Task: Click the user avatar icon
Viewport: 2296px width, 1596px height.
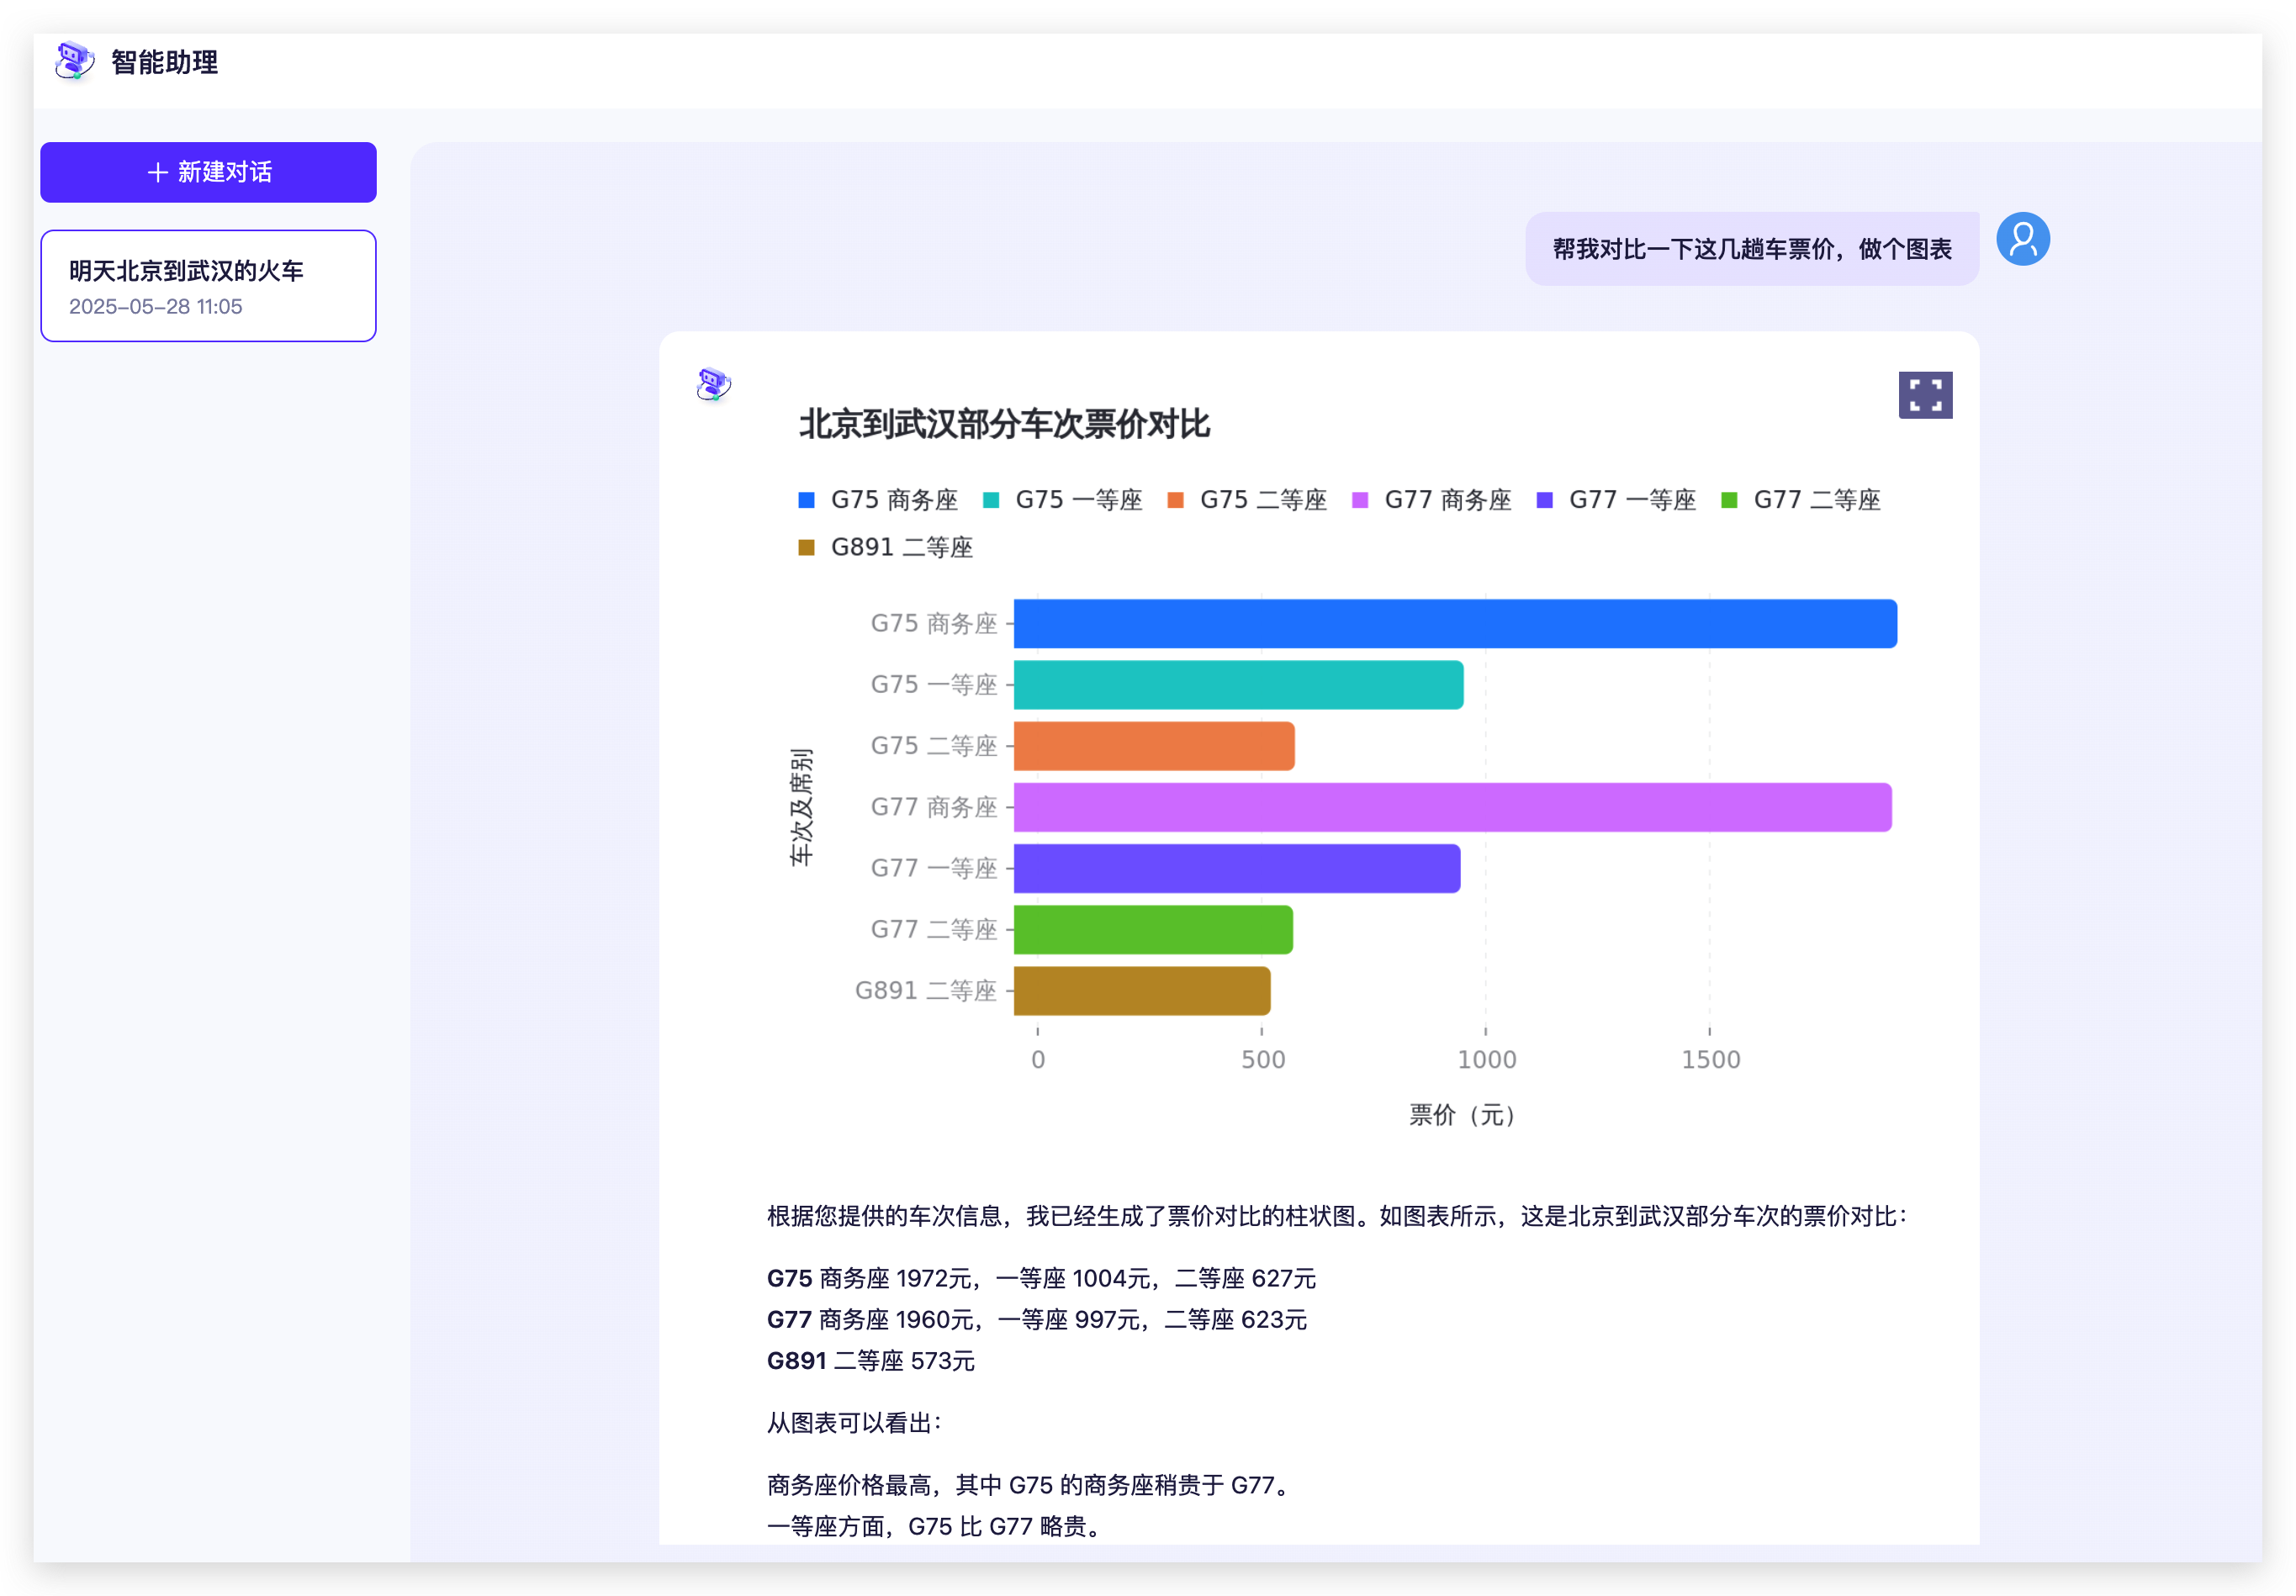Action: tap(2022, 239)
